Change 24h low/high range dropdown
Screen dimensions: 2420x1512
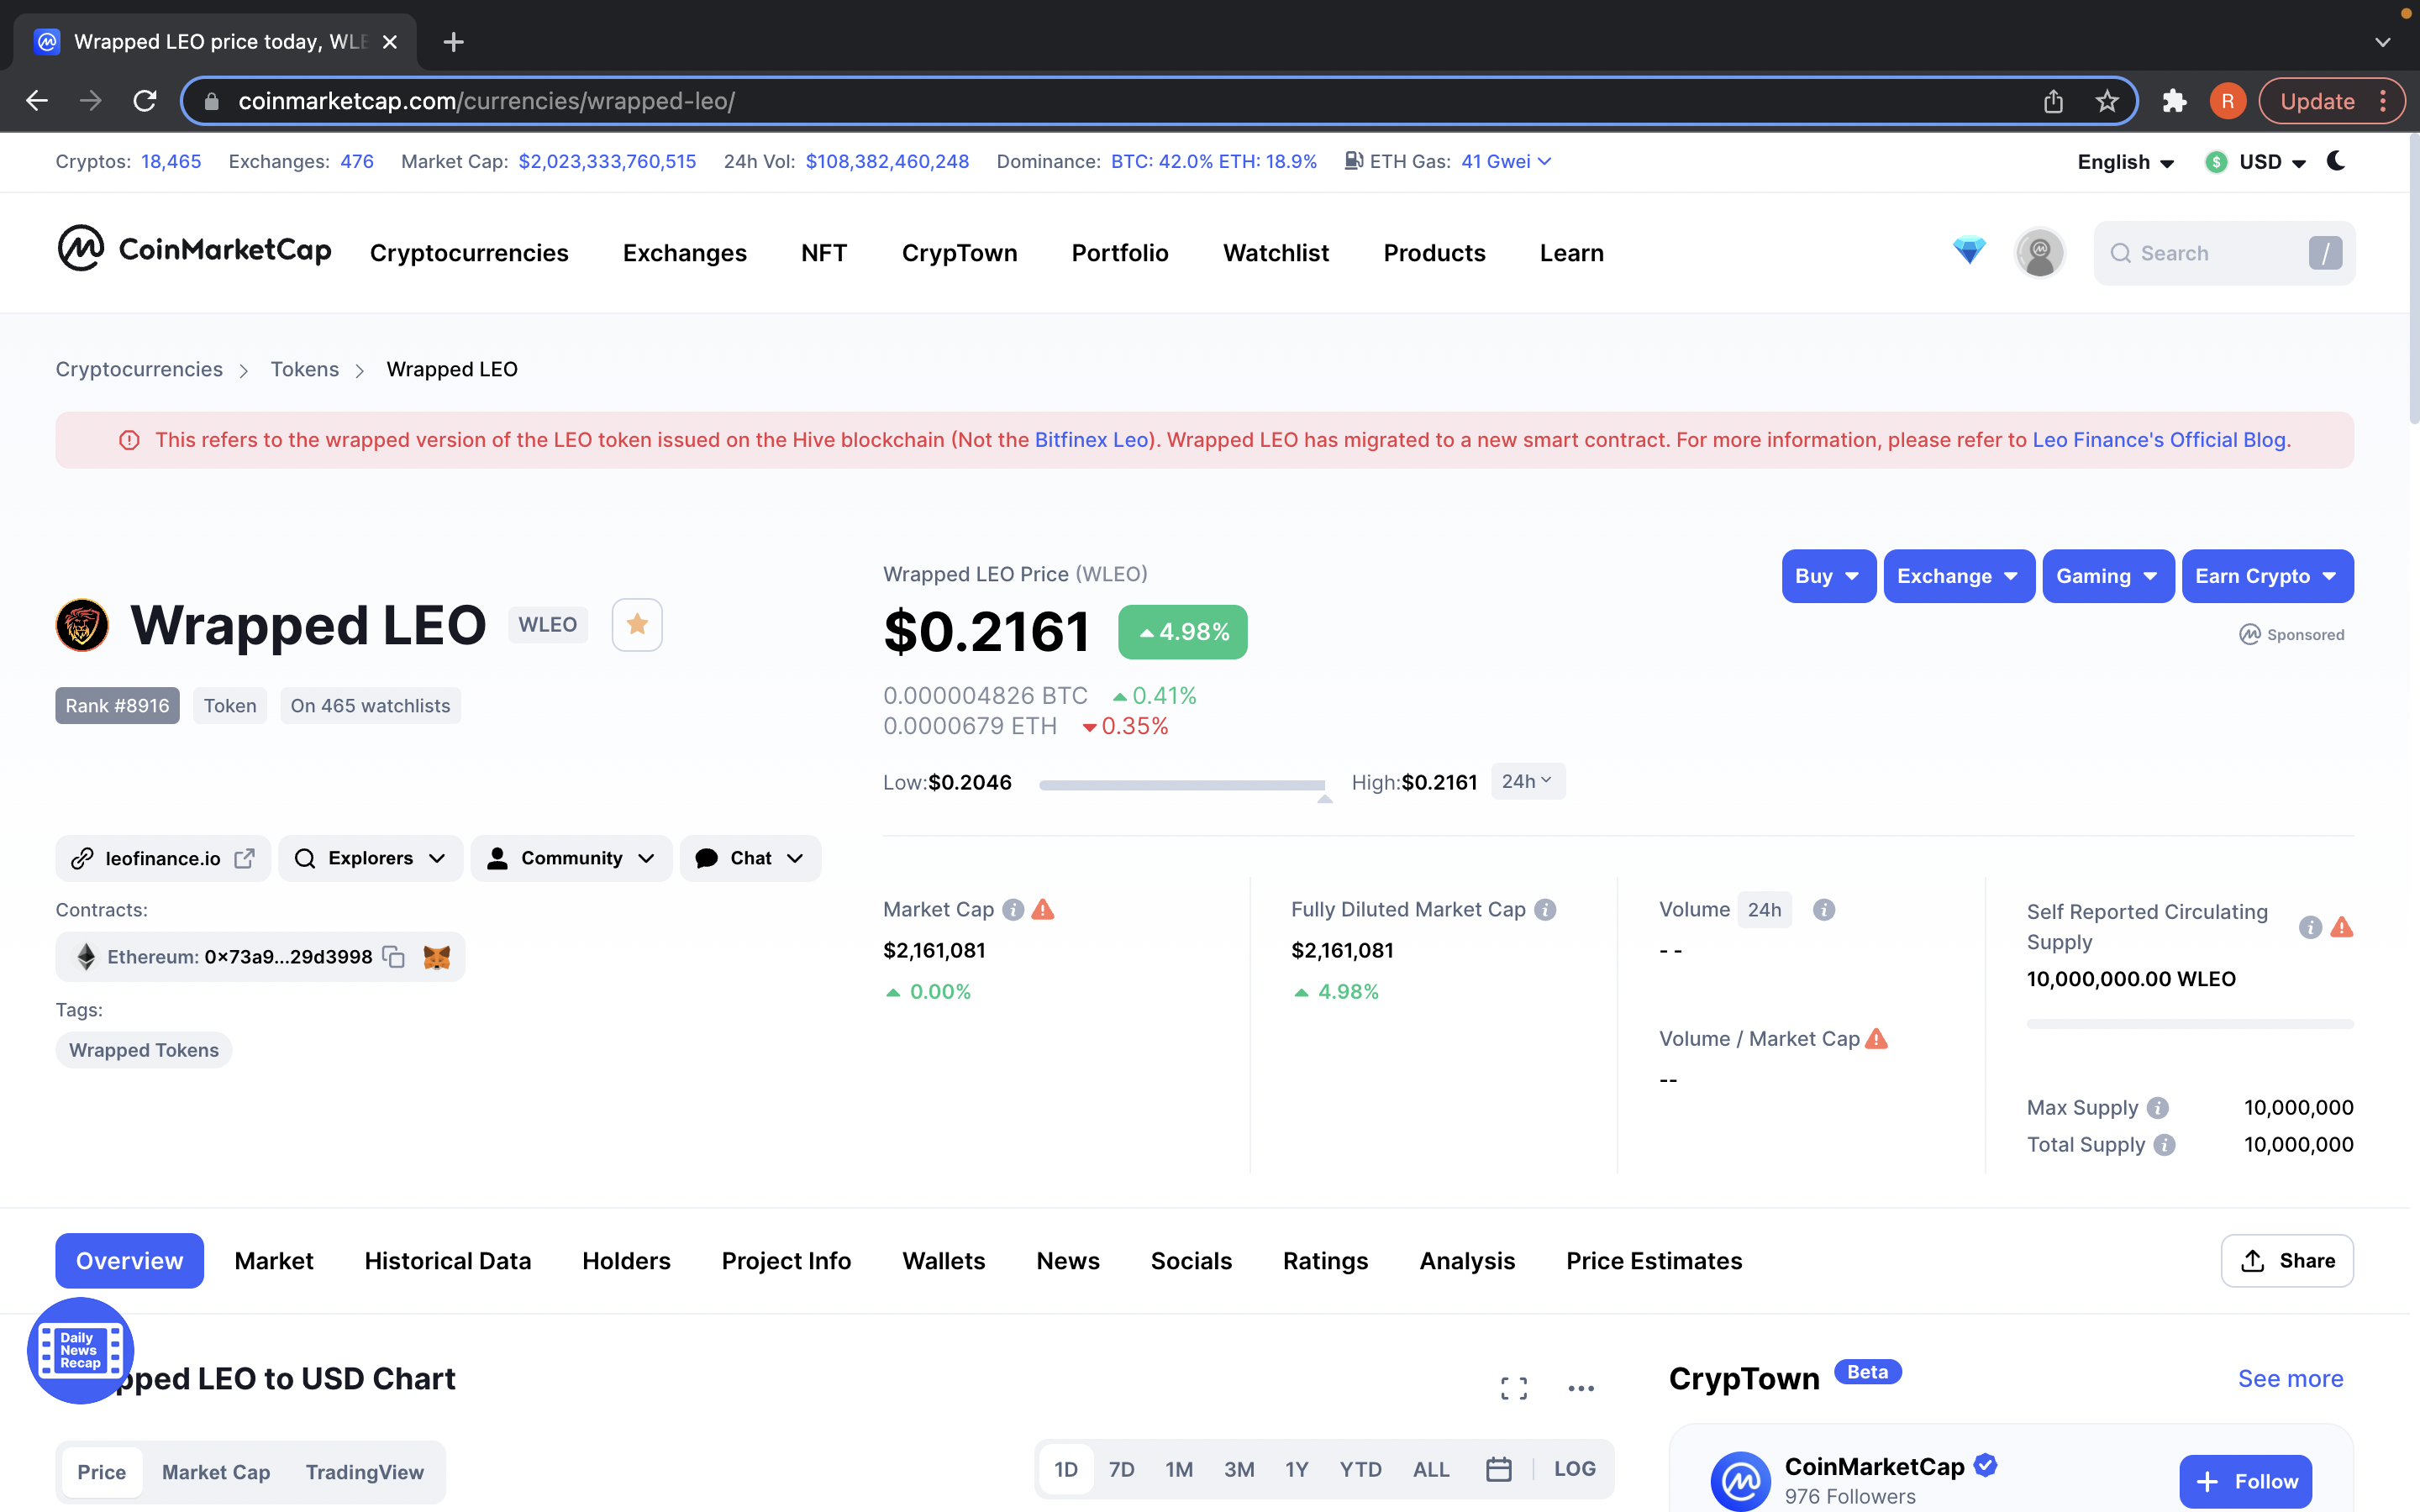coord(1527,781)
